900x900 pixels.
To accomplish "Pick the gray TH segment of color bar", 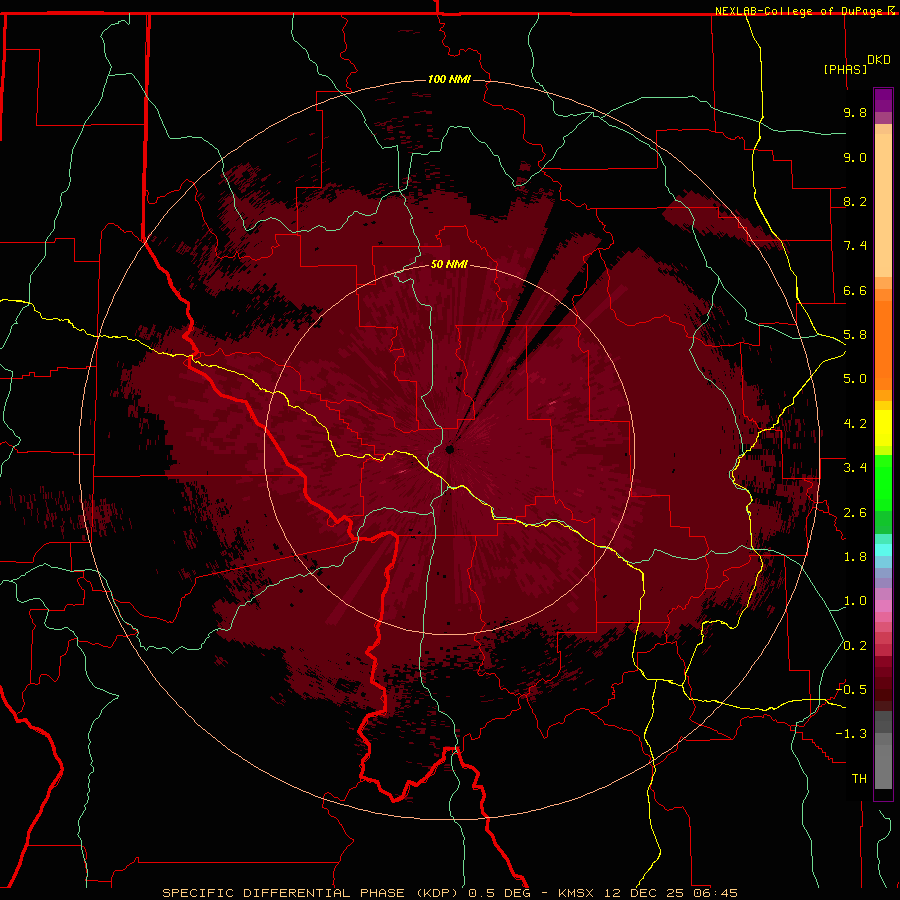I will click(883, 767).
